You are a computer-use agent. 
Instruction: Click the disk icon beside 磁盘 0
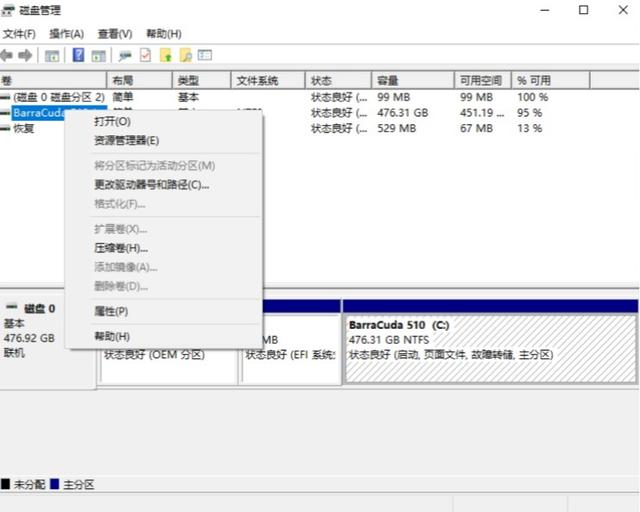pos(12,307)
